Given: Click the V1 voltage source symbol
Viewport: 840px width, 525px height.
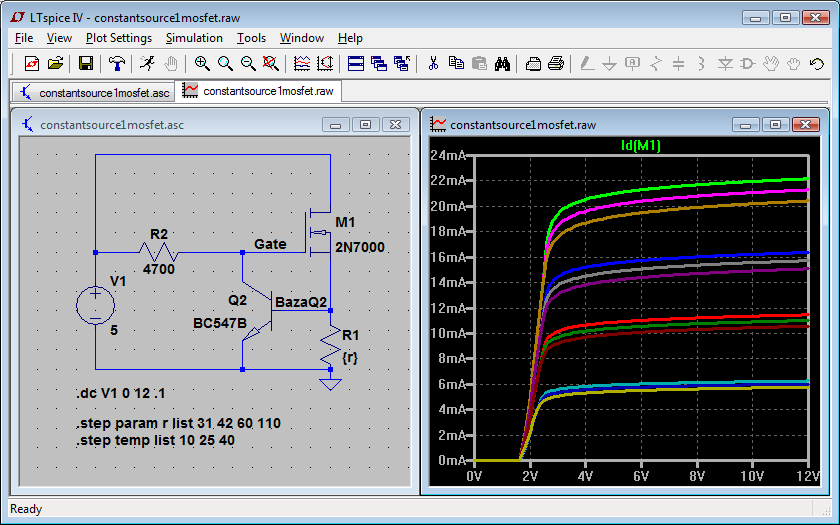Looking at the screenshot, I should (x=95, y=306).
